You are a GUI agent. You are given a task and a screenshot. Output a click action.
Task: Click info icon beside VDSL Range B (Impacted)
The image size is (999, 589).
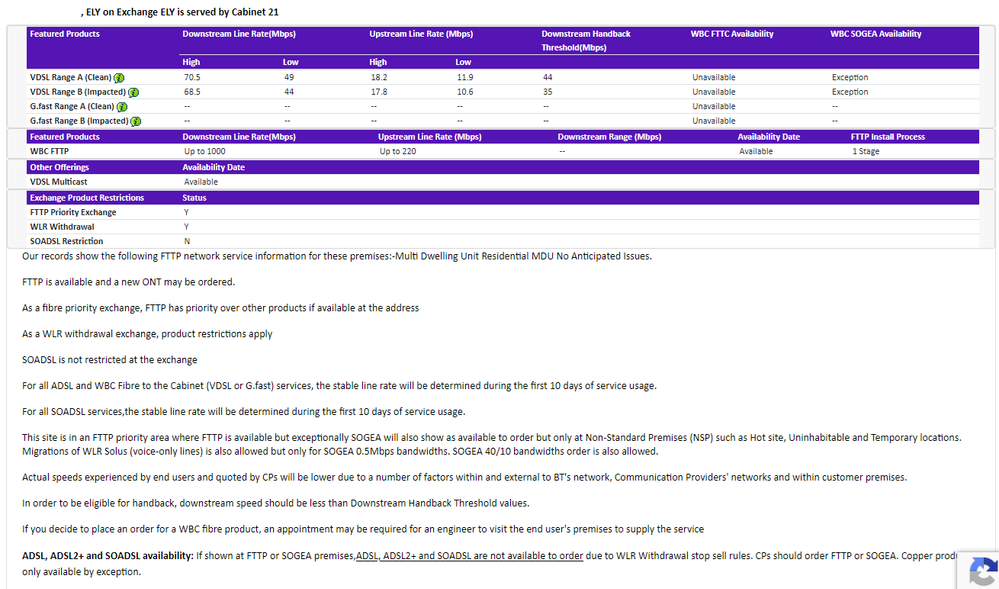click(x=134, y=92)
